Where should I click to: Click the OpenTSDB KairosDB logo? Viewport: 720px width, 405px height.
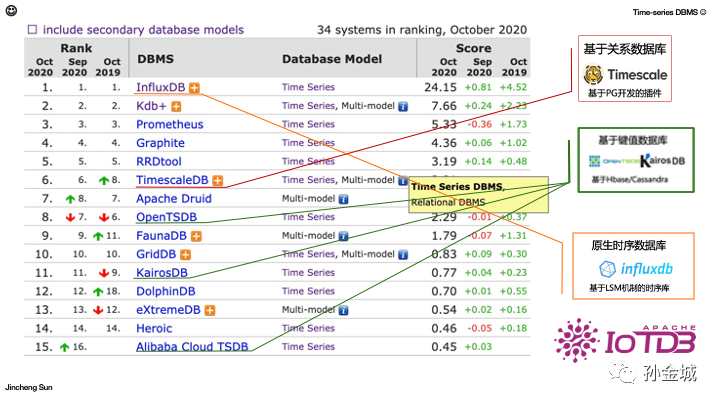pyautogui.click(x=637, y=160)
